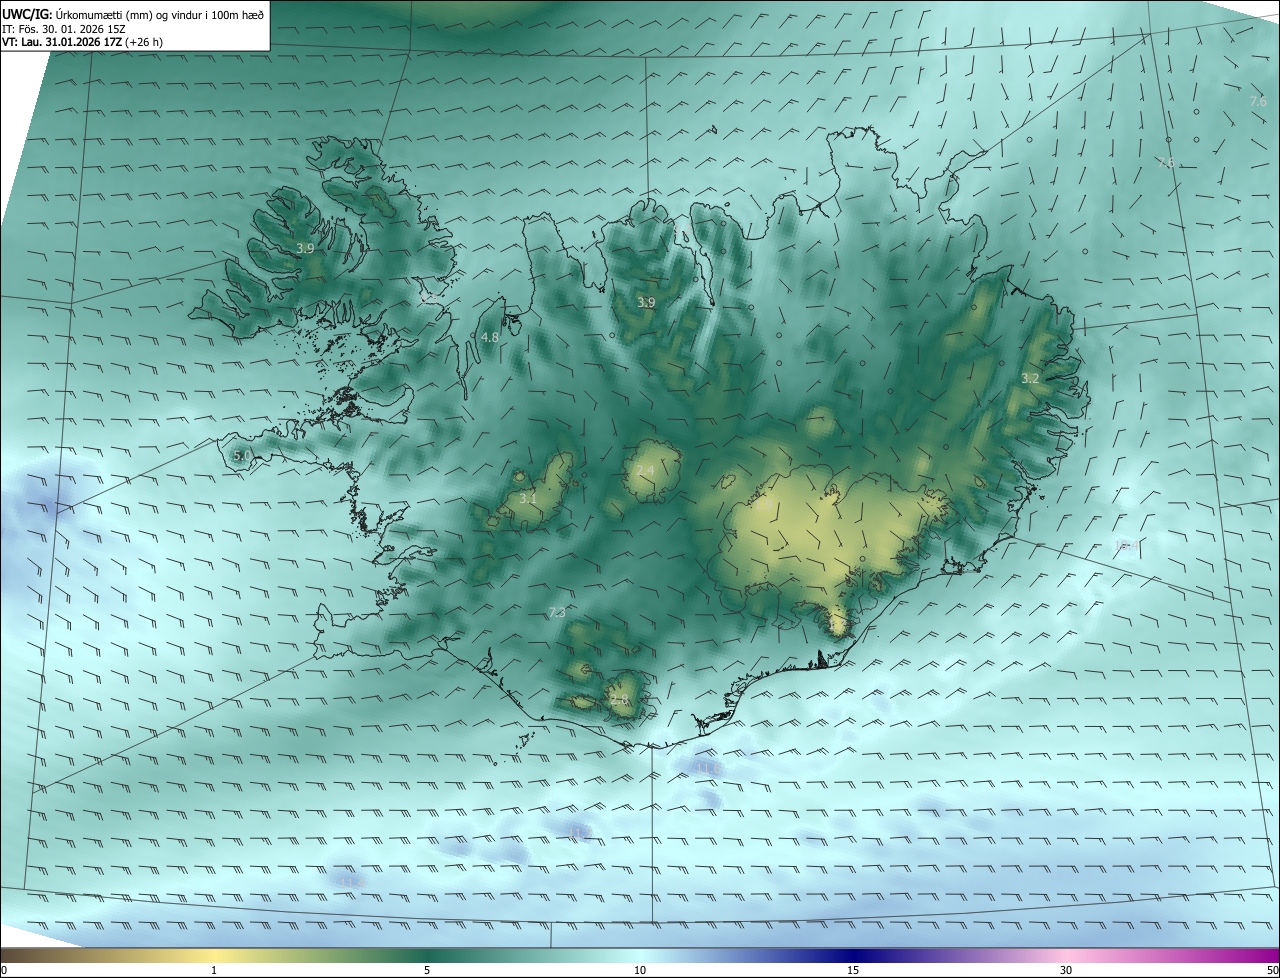This screenshot has width=1280, height=978.
Task: Click the map title "Úrkomumætti (mm) og vindur i 100m hæð"
Action: pos(160,14)
